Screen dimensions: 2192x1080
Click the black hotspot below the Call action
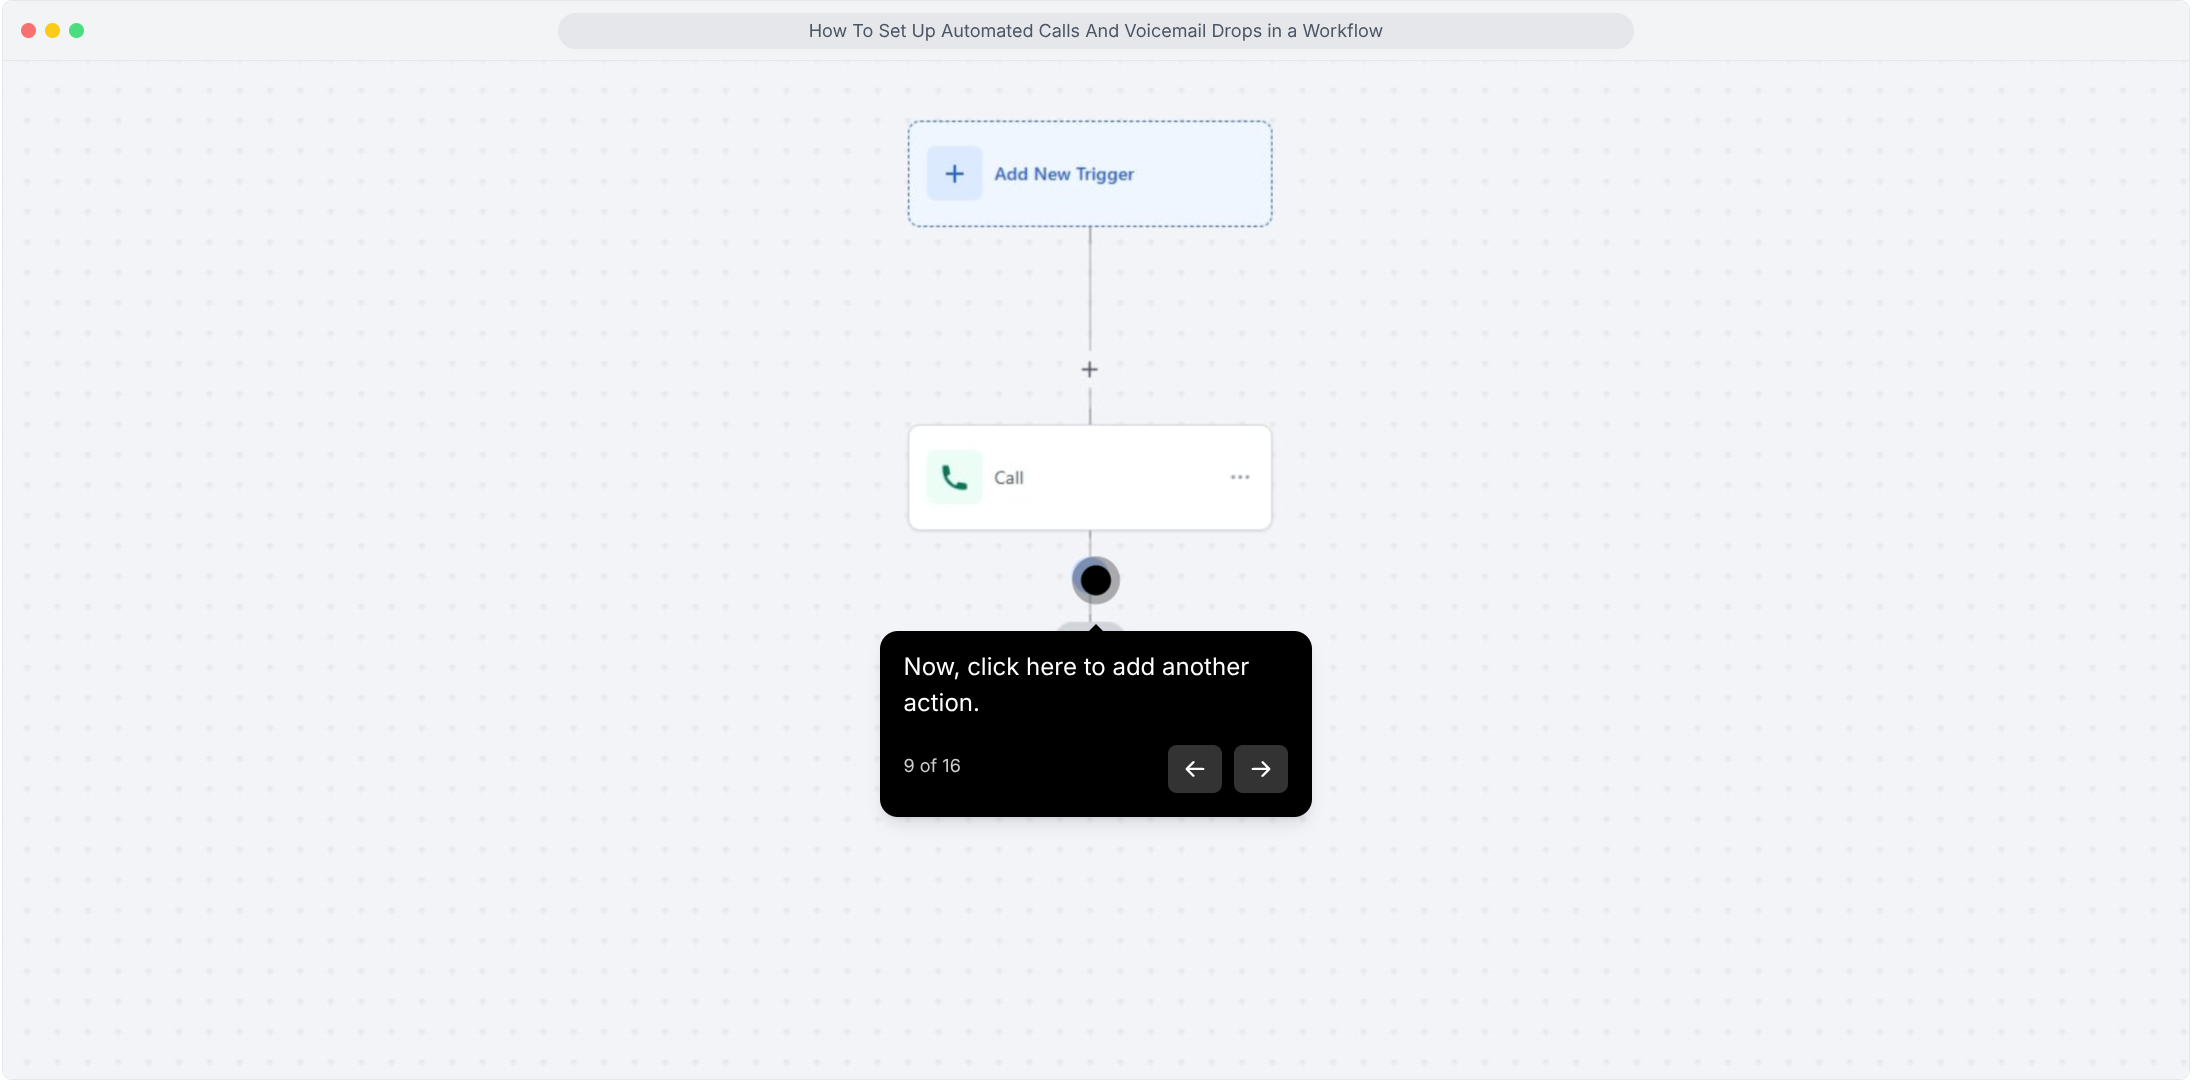click(x=1096, y=580)
